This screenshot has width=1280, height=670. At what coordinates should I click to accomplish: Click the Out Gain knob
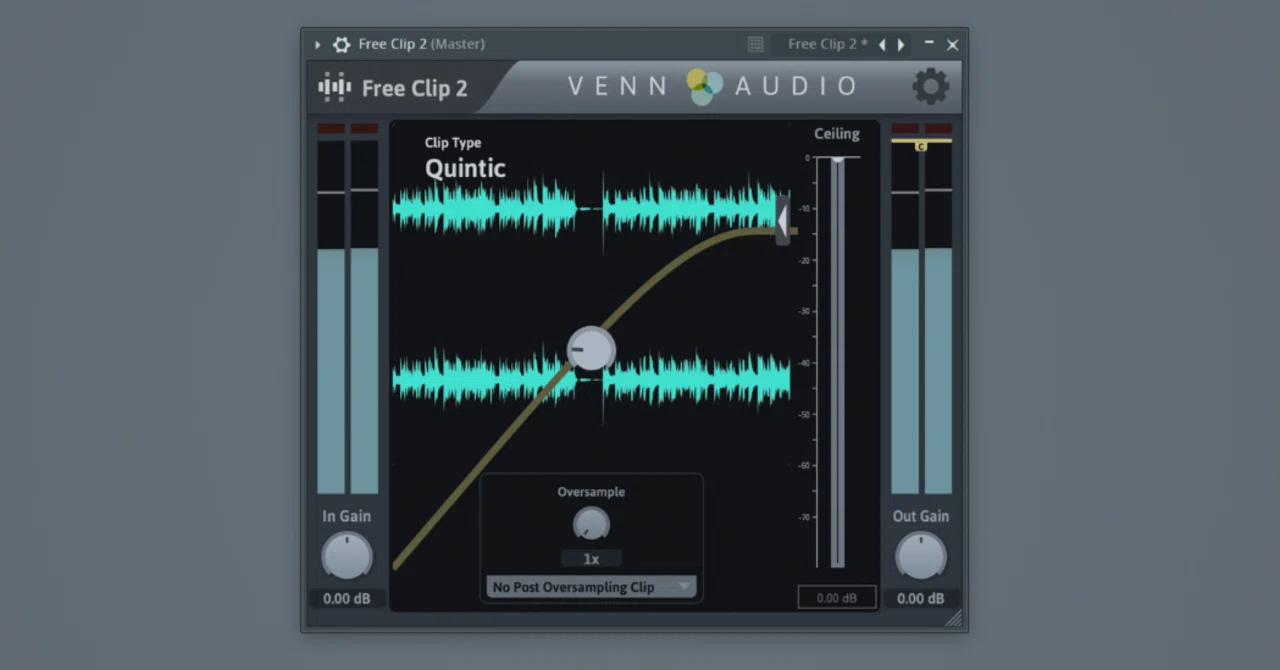pyautogui.click(x=920, y=555)
